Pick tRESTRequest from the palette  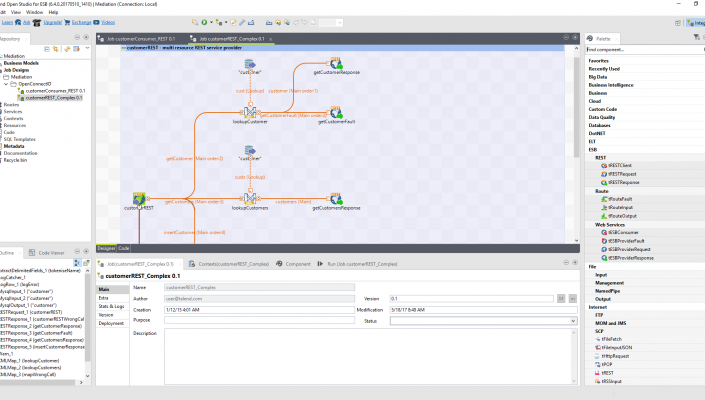point(622,174)
